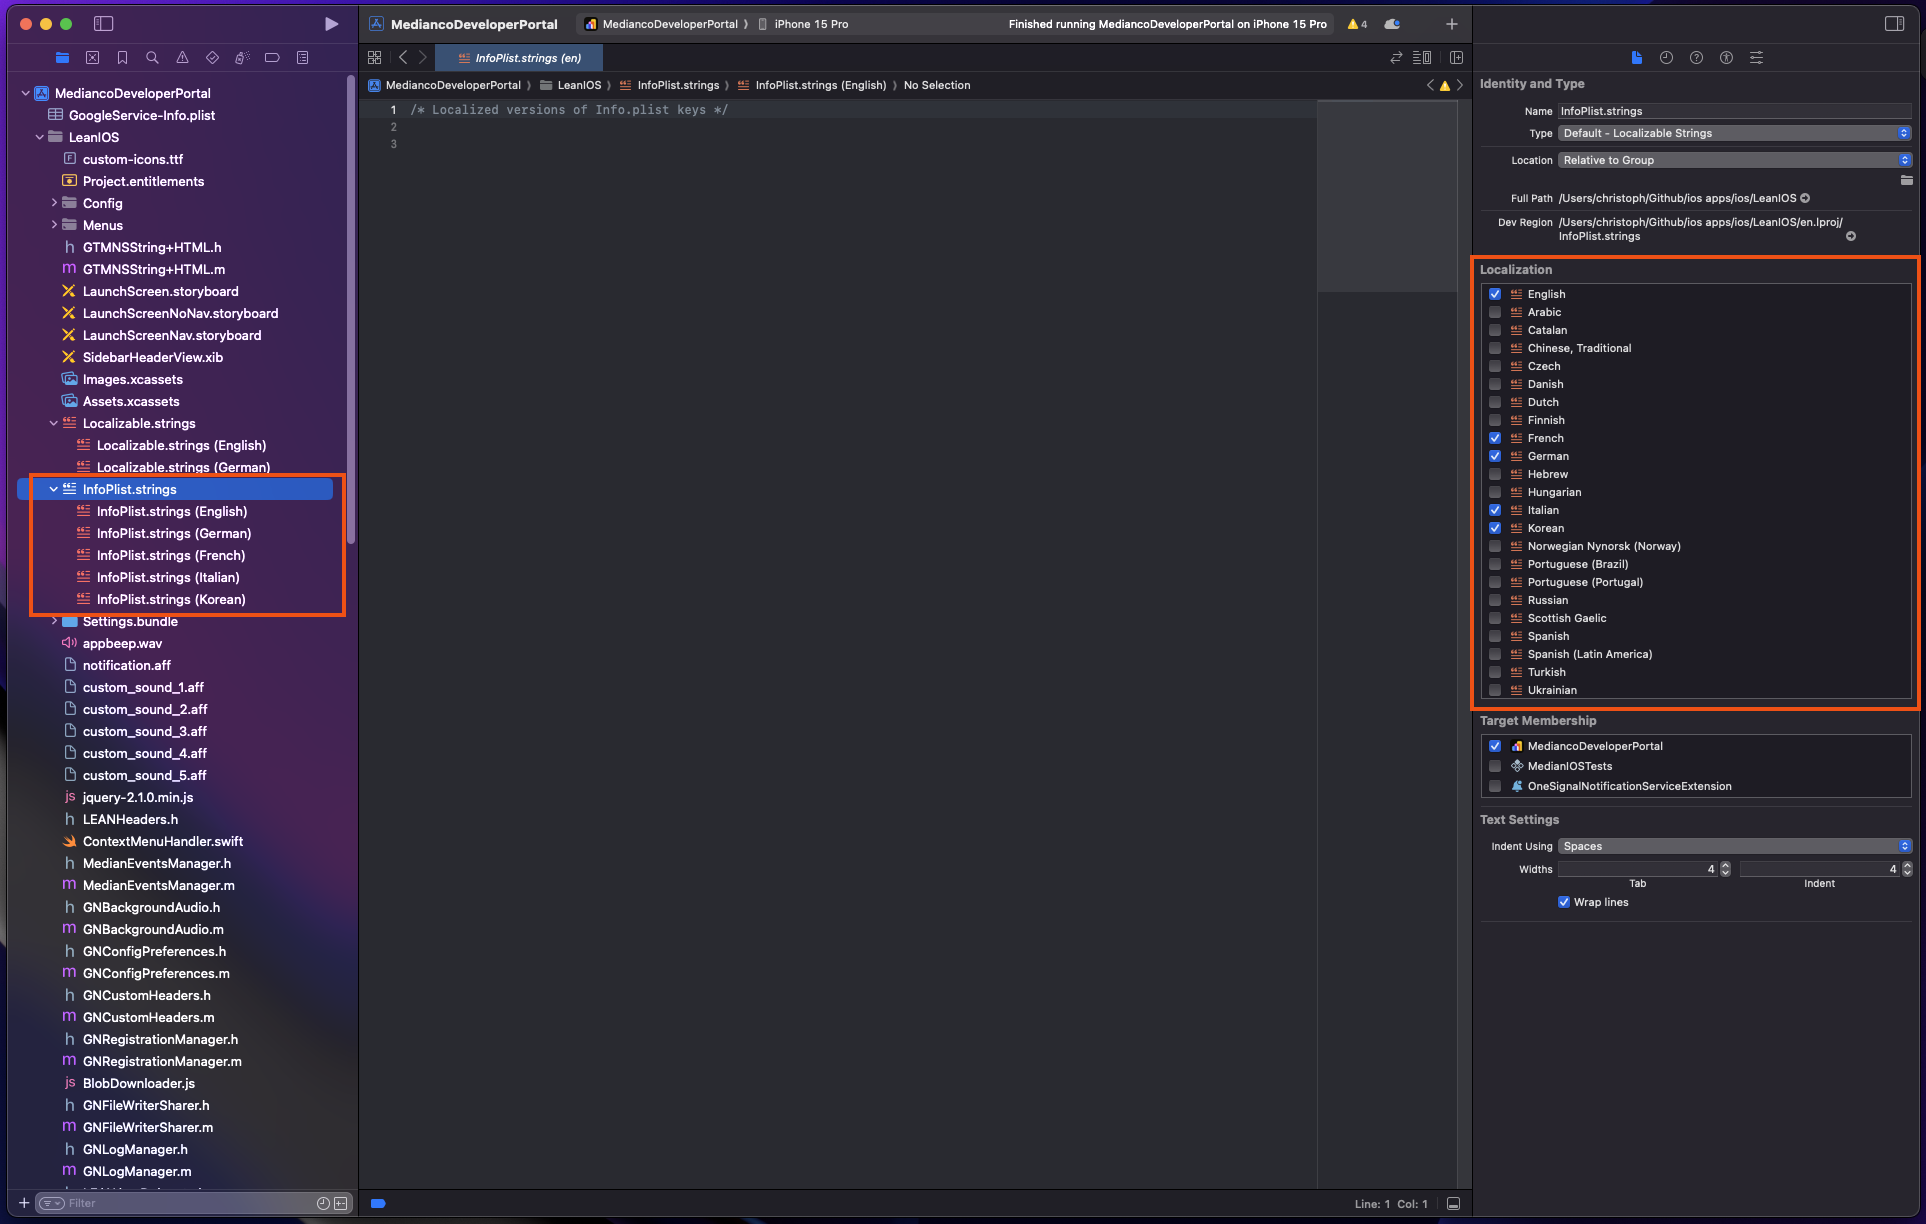Jump to next issue in jump bar
Viewport: 1926px width, 1224px height.
pyautogui.click(x=1459, y=85)
